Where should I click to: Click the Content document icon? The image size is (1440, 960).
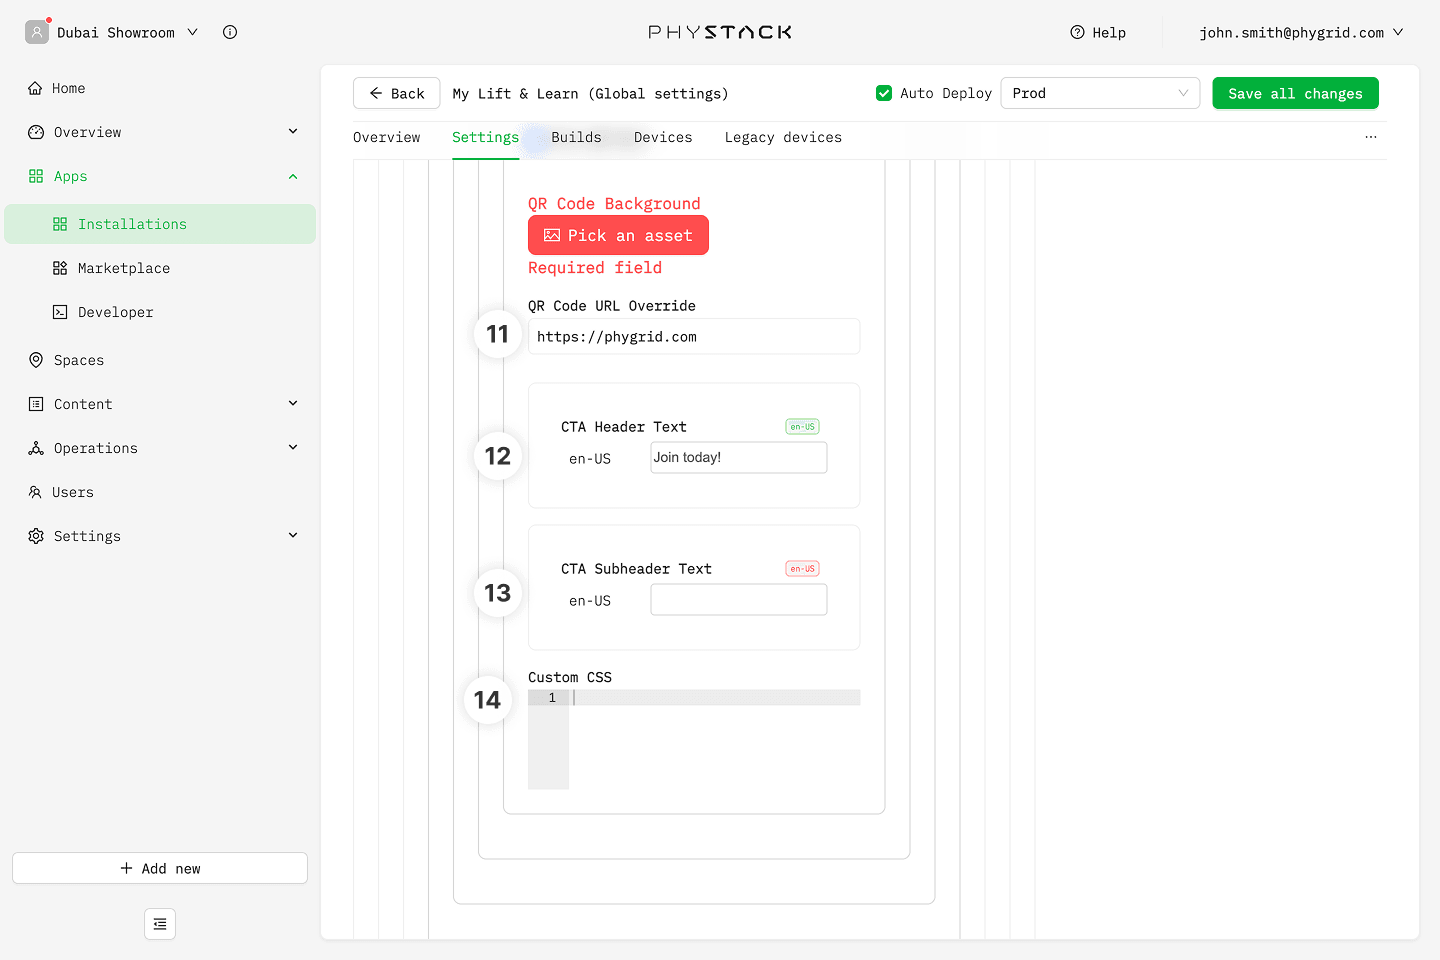[x=36, y=404]
